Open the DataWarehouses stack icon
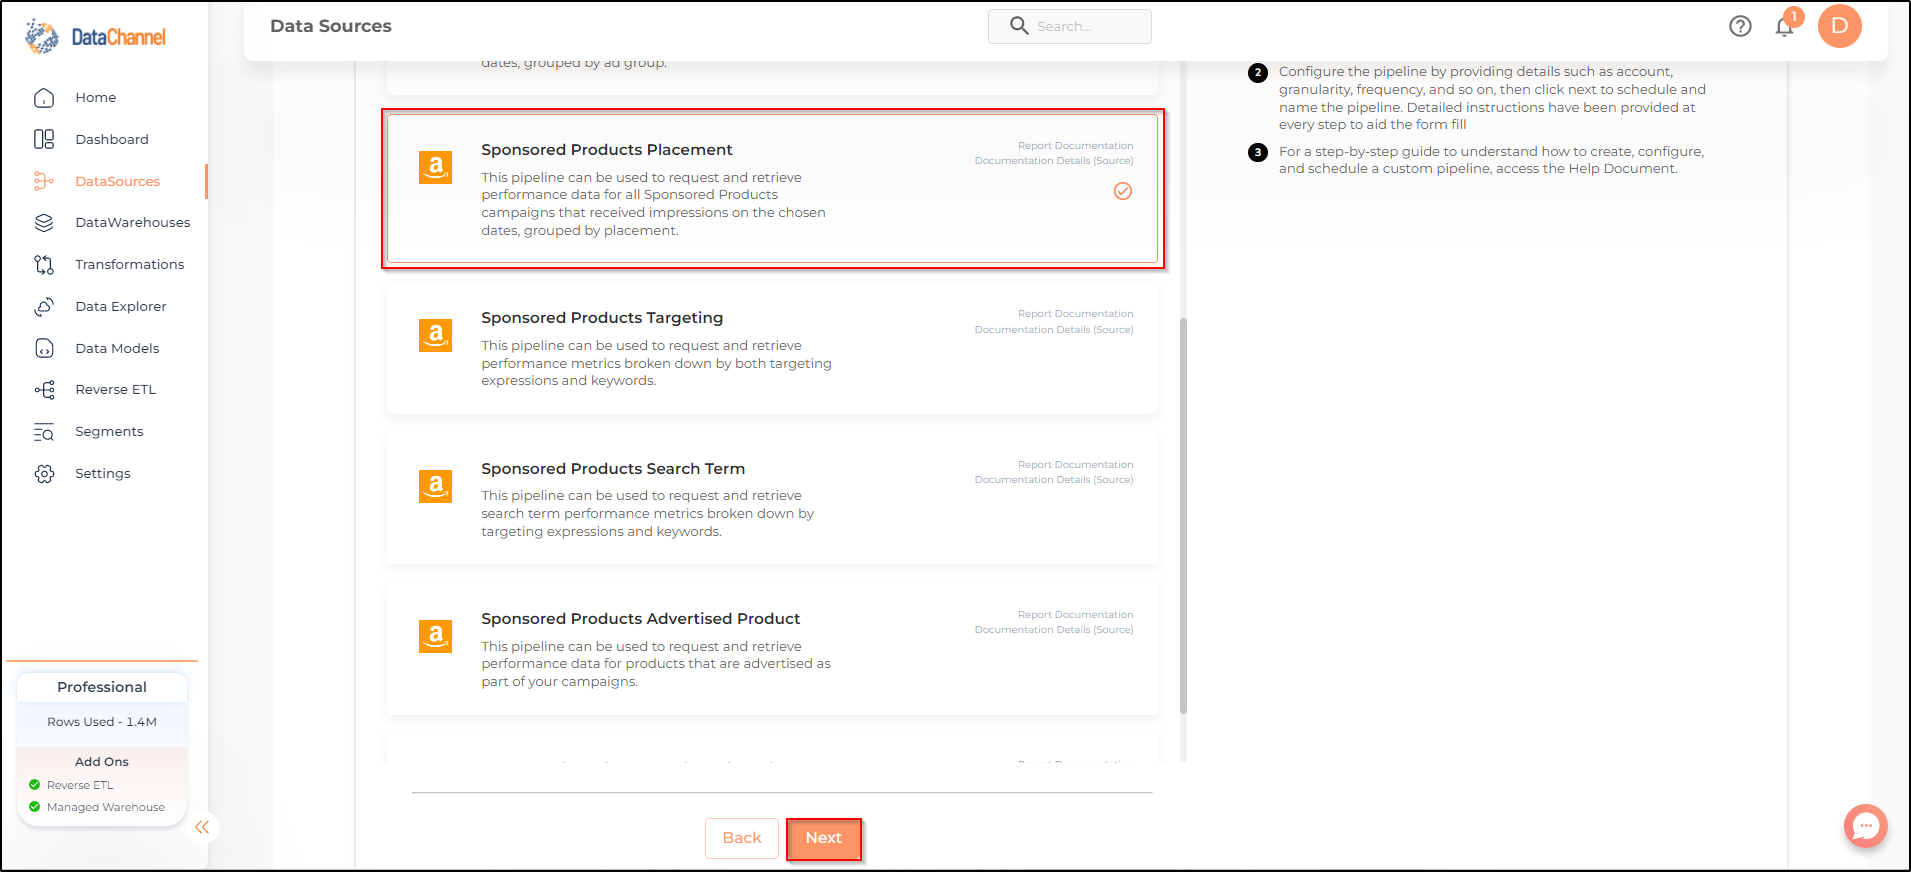Viewport: 1911px width, 872px height. click(44, 223)
